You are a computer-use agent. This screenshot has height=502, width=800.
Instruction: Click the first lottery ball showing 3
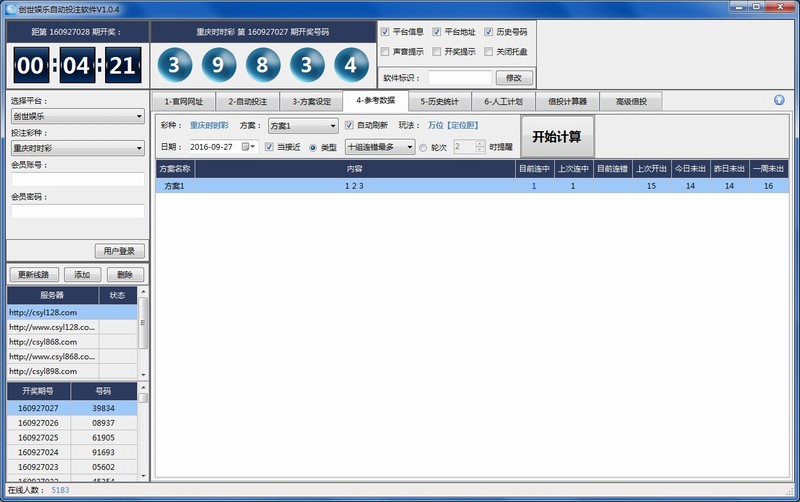tap(175, 65)
